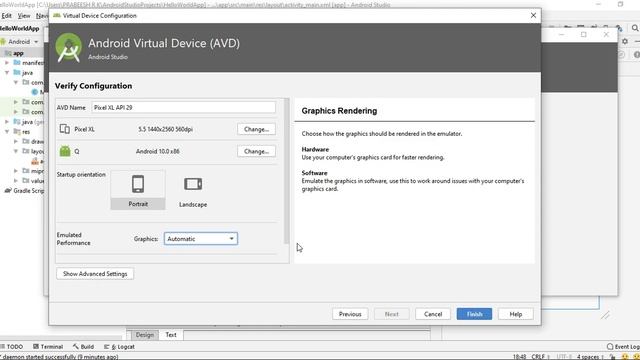Select Gradle Scripts in project tree
Screen dimensions: 640x360
(x=24, y=191)
